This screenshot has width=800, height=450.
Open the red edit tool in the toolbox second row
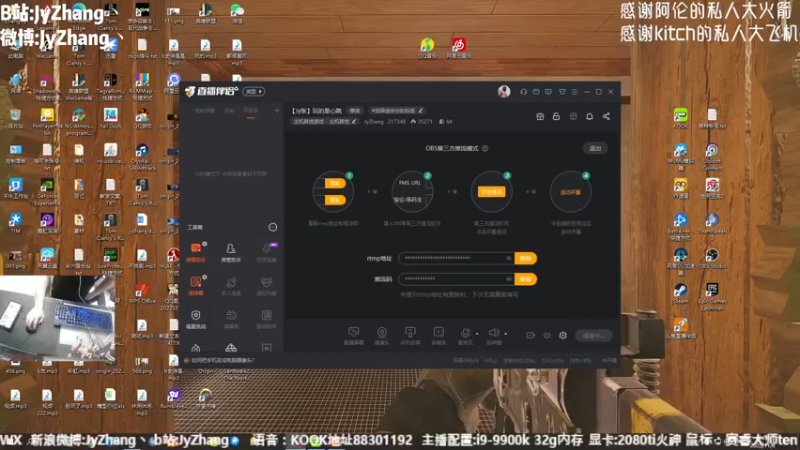[196, 286]
